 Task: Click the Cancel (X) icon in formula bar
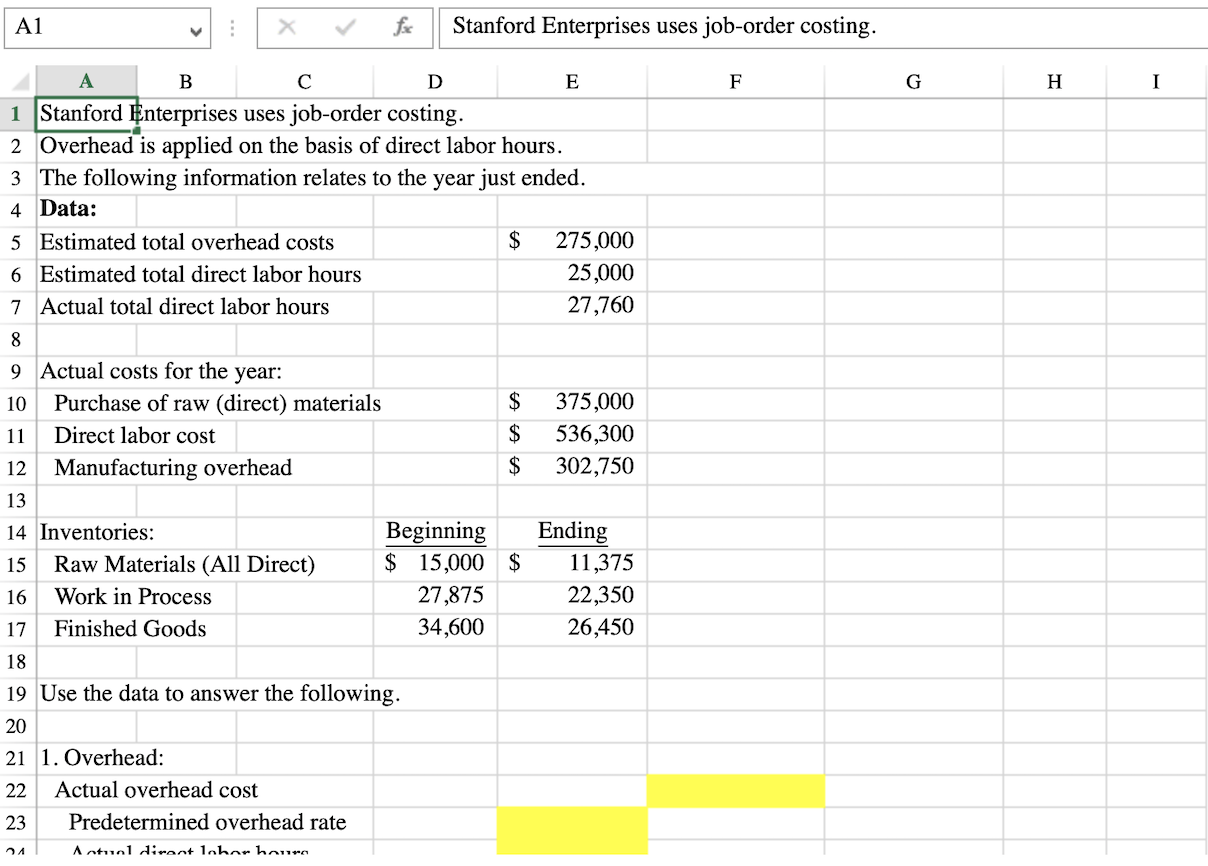click(x=287, y=27)
